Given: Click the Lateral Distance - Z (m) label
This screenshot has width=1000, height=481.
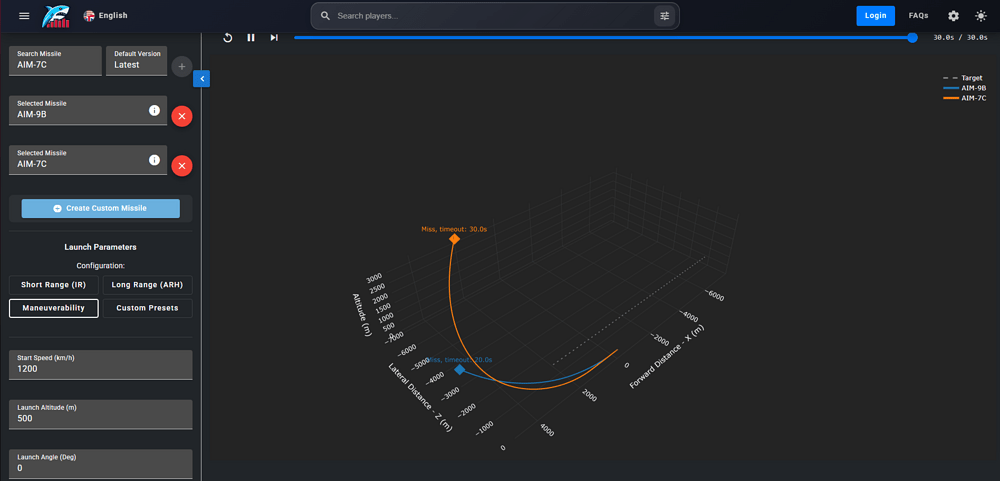Looking at the screenshot, I should [421, 397].
